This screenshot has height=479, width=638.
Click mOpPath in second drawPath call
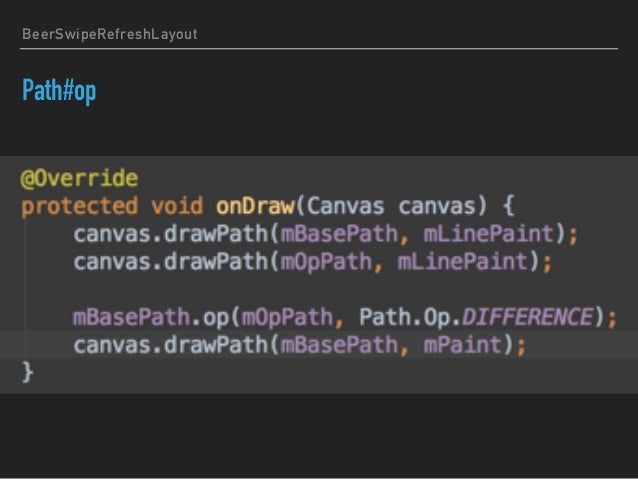click(x=326, y=262)
